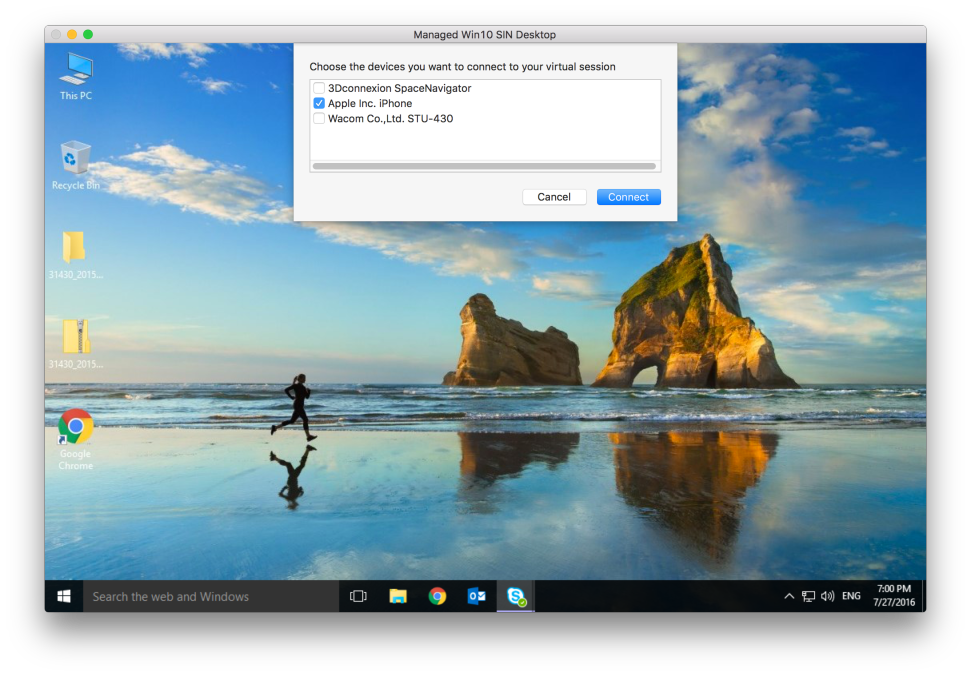Open File Explorer from the taskbar
971x676 pixels.
(x=397, y=596)
